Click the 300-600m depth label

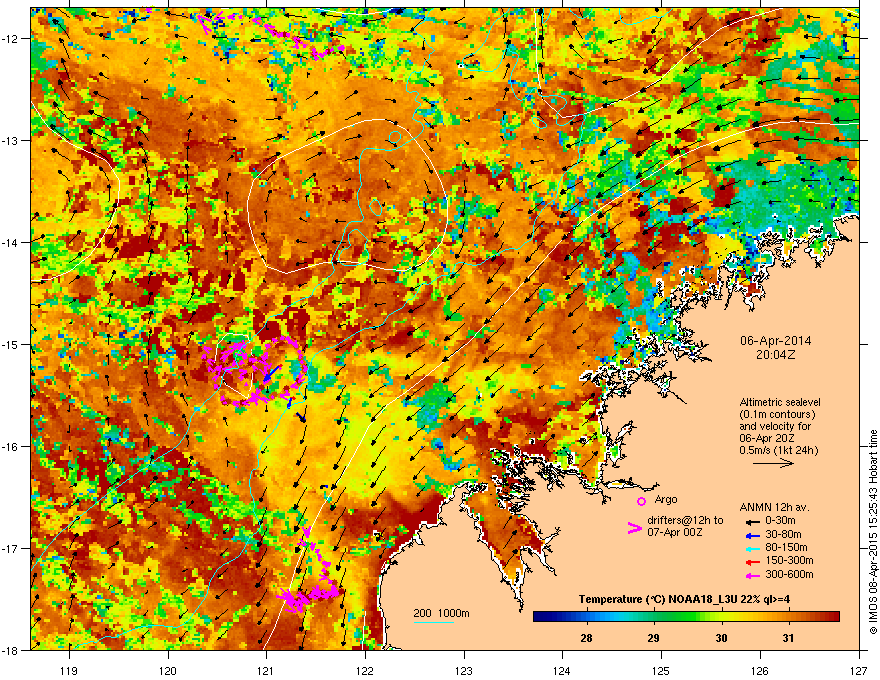point(789,574)
